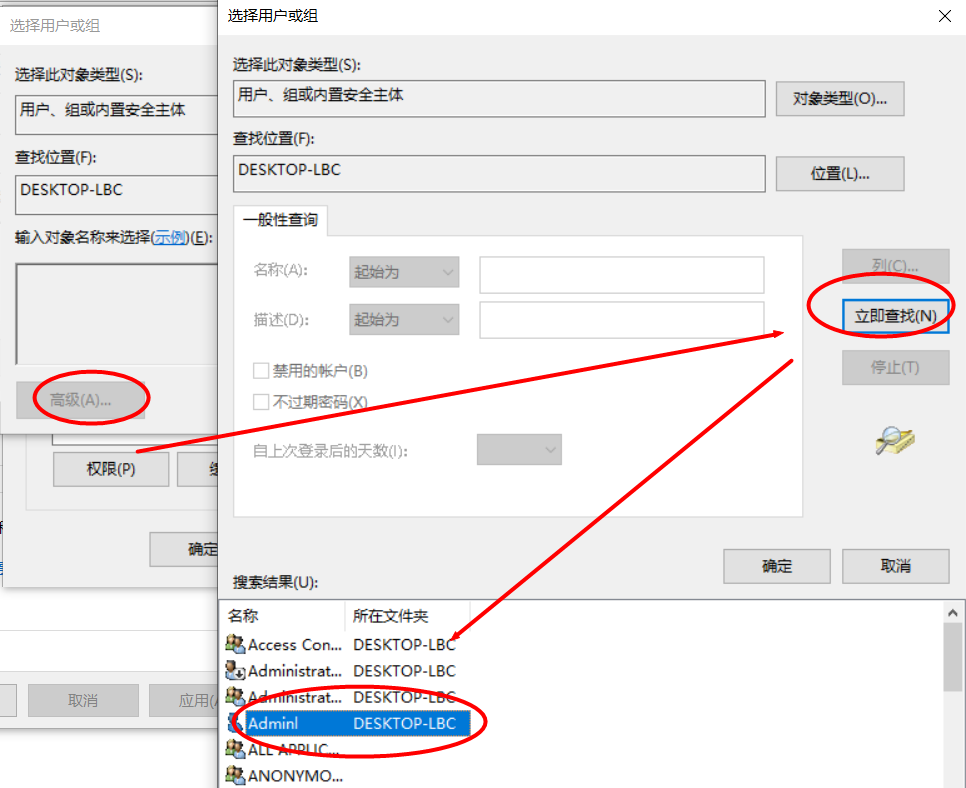Viewport: 966px width, 788px height.
Task: Open the 名称(A) 起始为 dropdown
Action: click(404, 272)
